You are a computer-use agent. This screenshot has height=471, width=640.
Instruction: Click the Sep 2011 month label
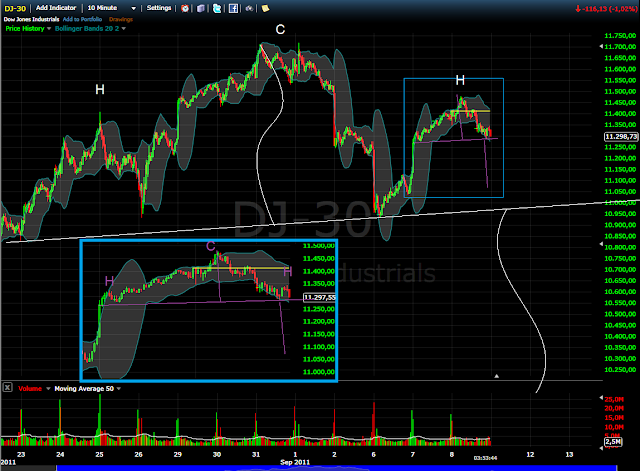tap(295, 462)
